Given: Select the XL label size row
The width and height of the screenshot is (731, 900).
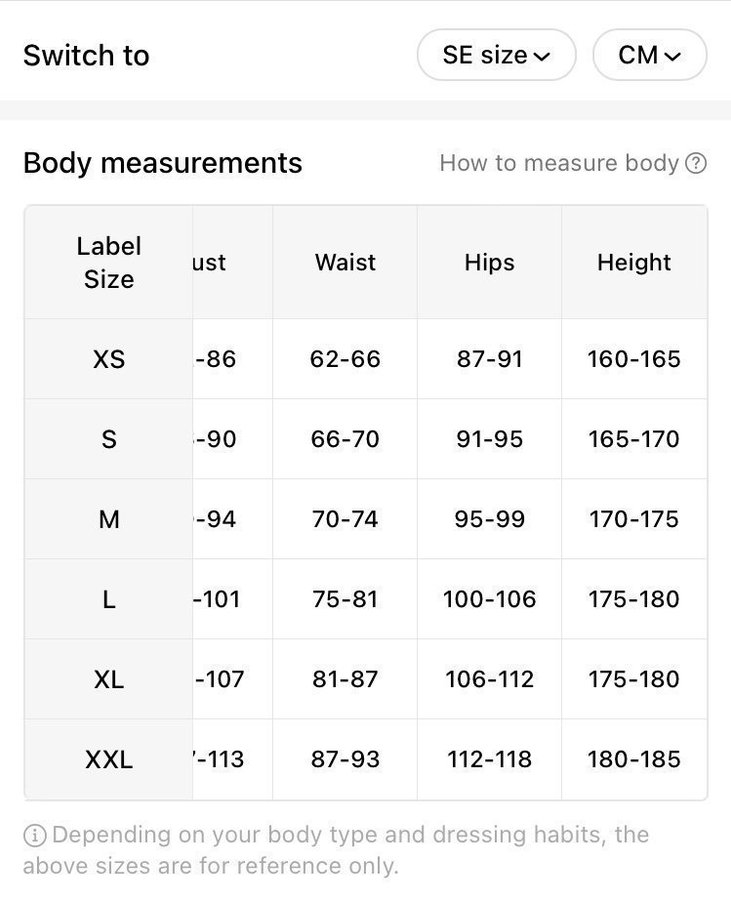Looking at the screenshot, I should pos(109,679).
